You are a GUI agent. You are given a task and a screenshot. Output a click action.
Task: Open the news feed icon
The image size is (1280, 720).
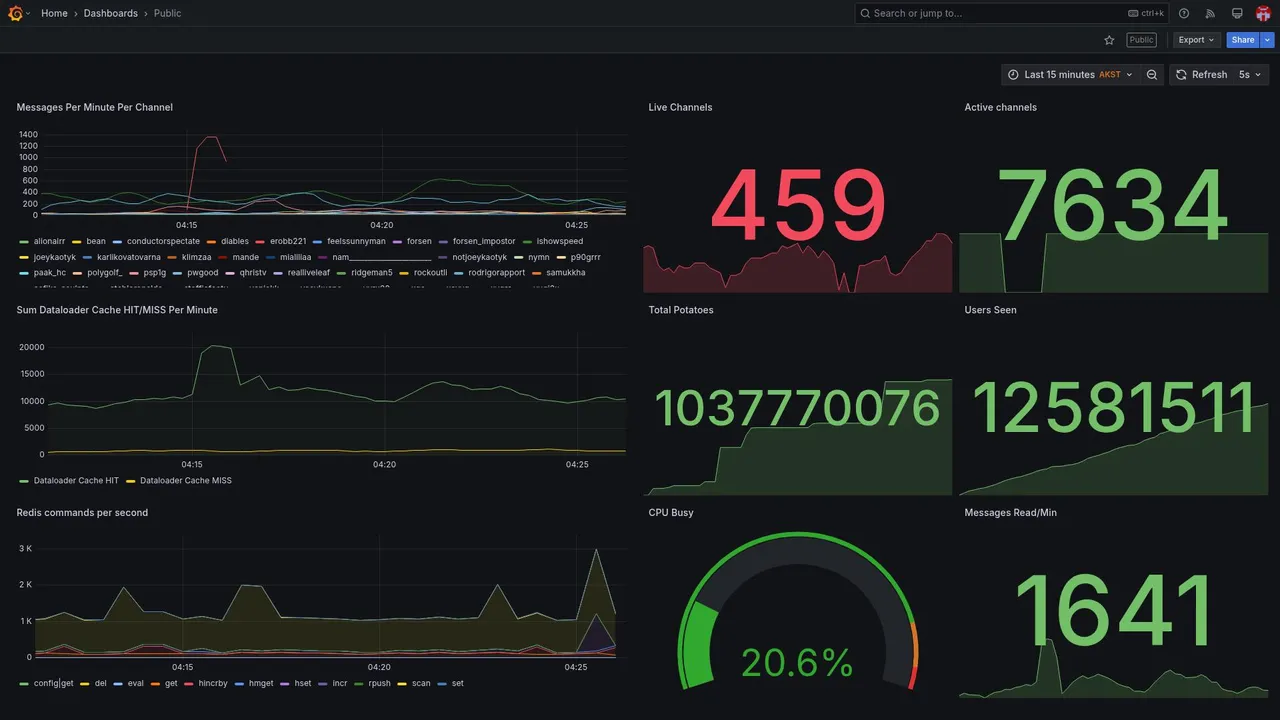point(1210,13)
